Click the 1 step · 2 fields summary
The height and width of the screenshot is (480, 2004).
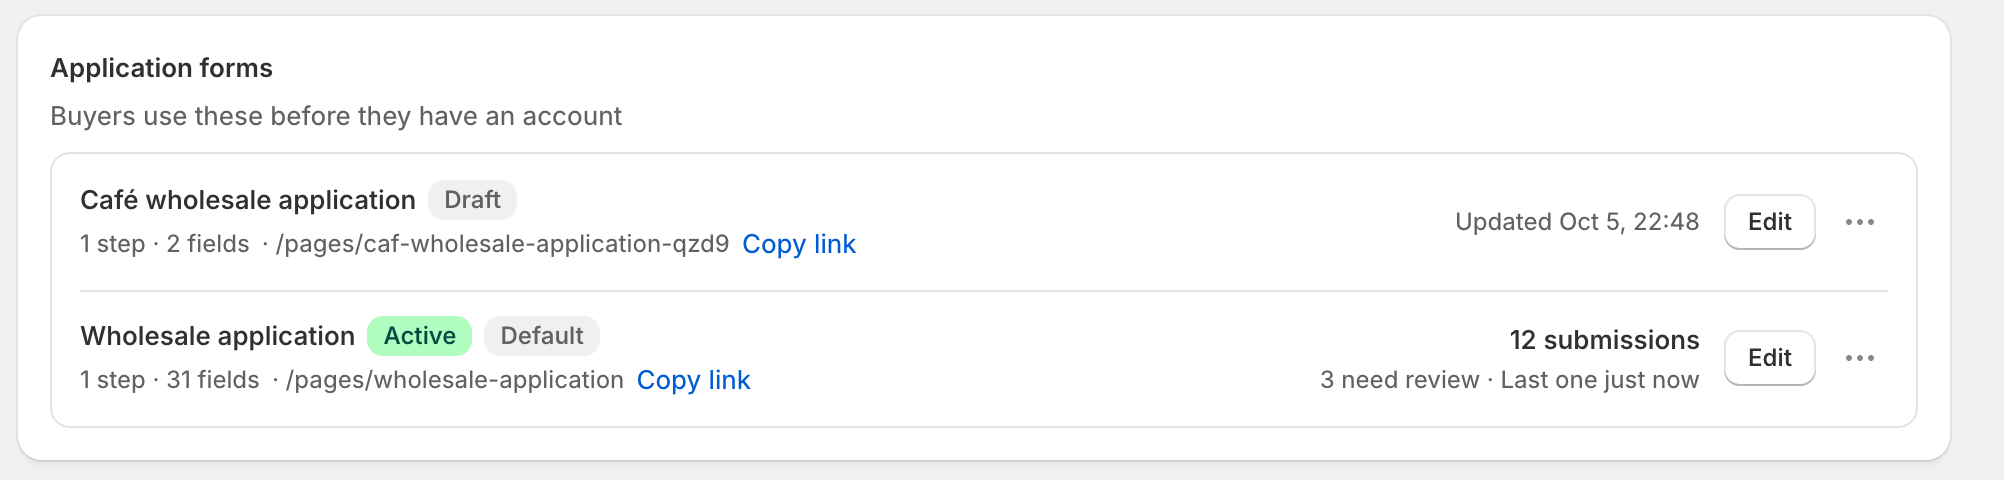165,244
